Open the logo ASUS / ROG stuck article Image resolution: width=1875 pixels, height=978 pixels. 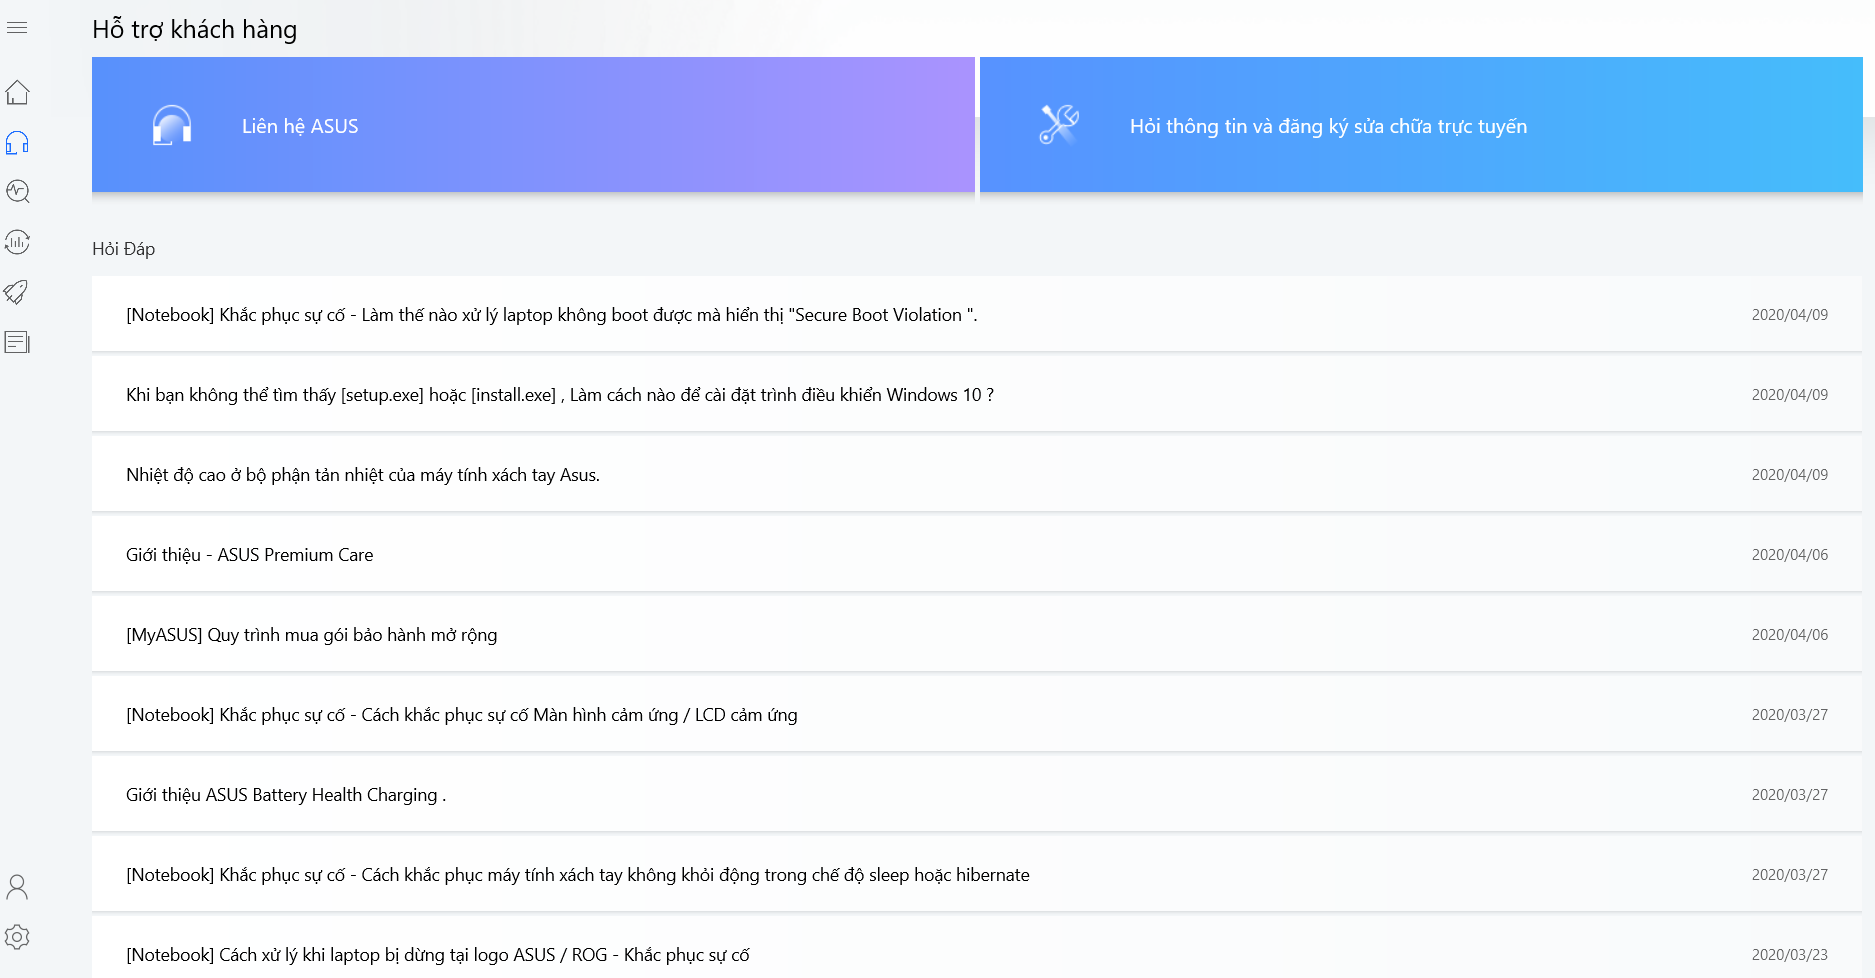tap(977, 948)
